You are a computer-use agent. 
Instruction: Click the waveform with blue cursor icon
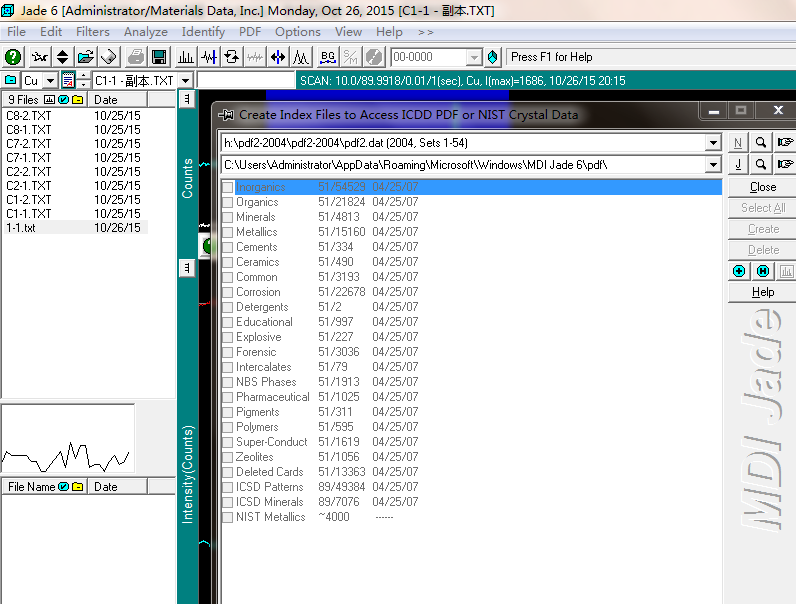[209, 57]
